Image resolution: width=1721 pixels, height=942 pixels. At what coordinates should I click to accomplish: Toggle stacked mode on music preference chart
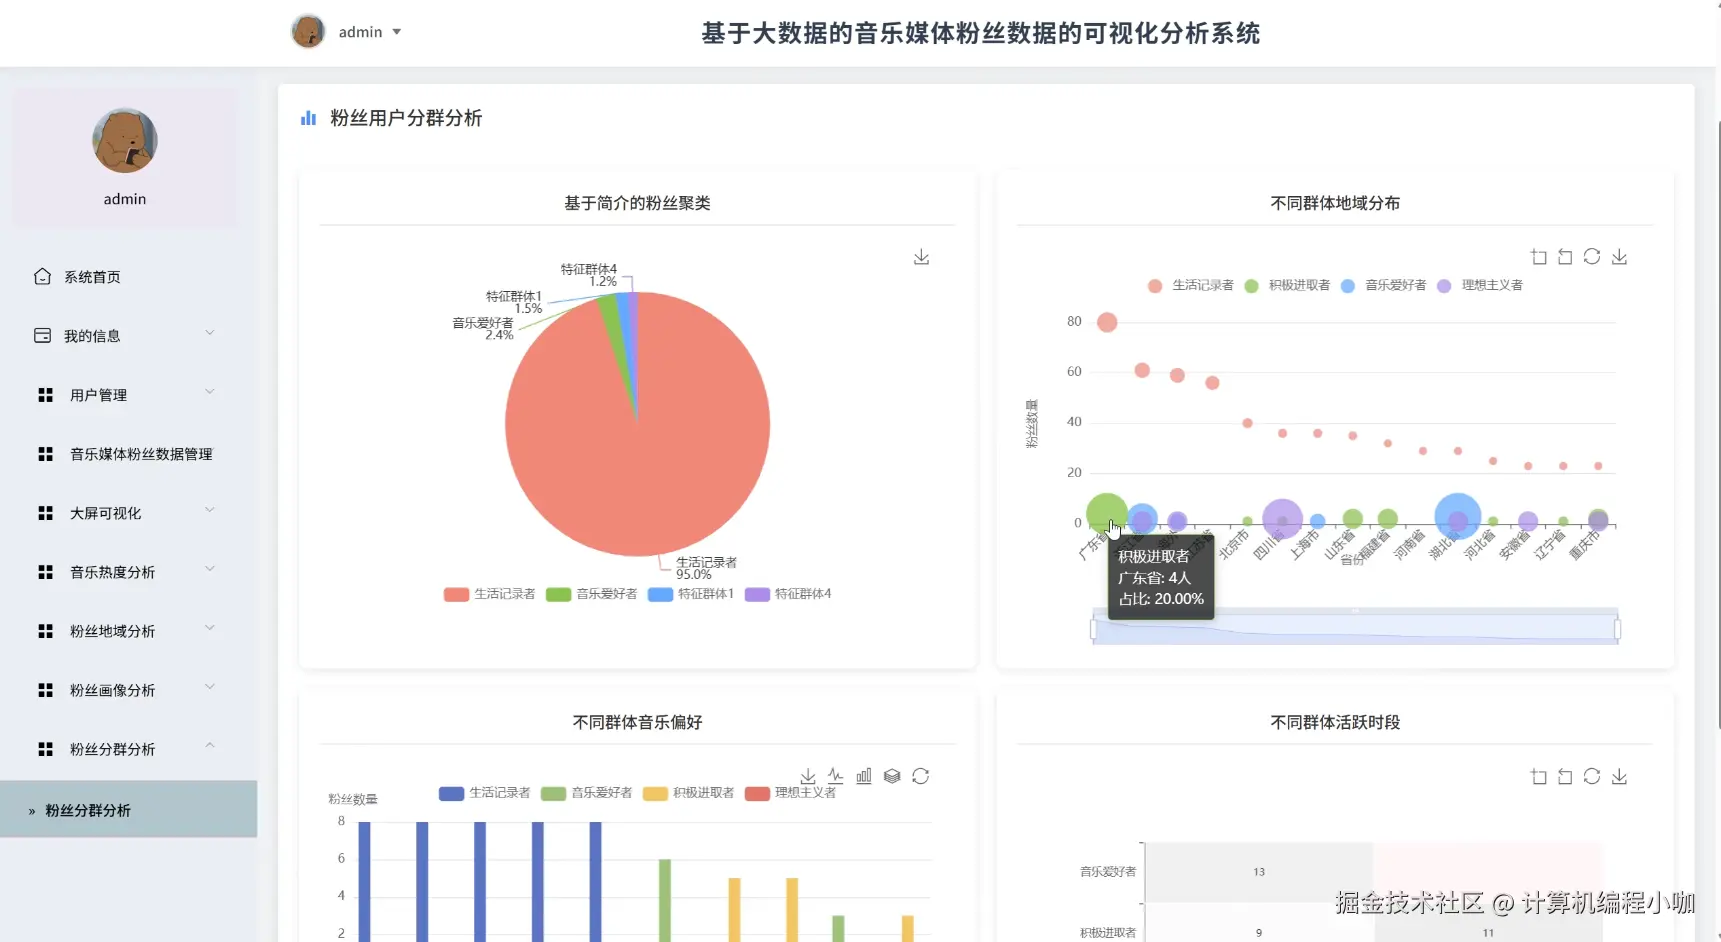(892, 776)
